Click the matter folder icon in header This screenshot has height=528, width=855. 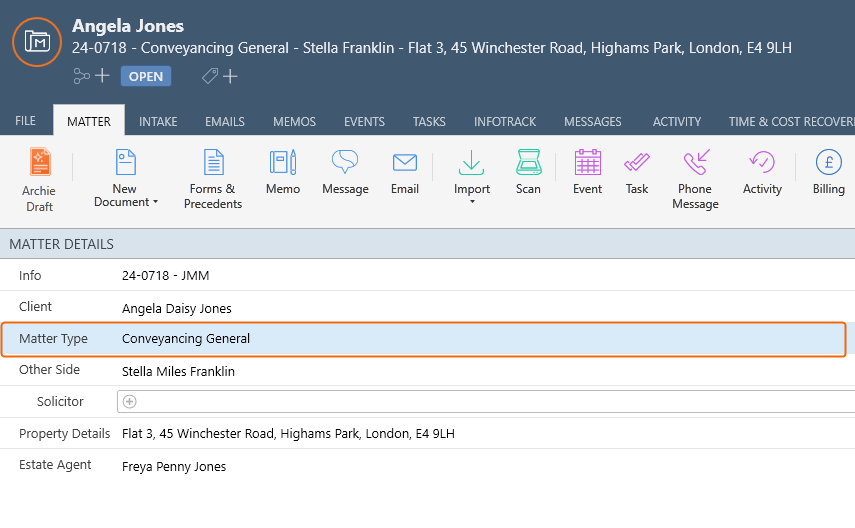(x=37, y=42)
